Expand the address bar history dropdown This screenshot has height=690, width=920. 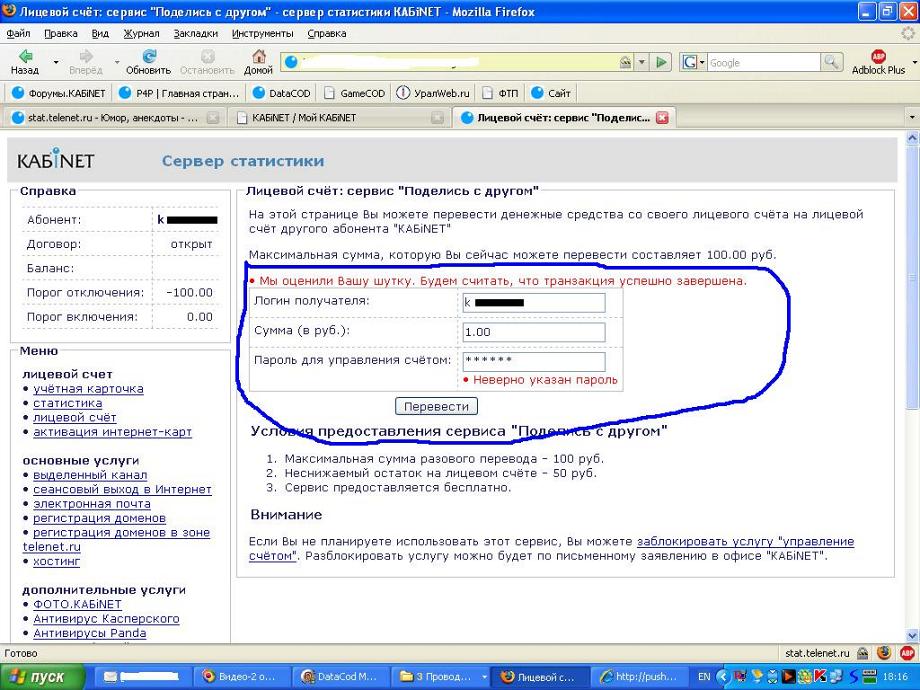pos(642,62)
